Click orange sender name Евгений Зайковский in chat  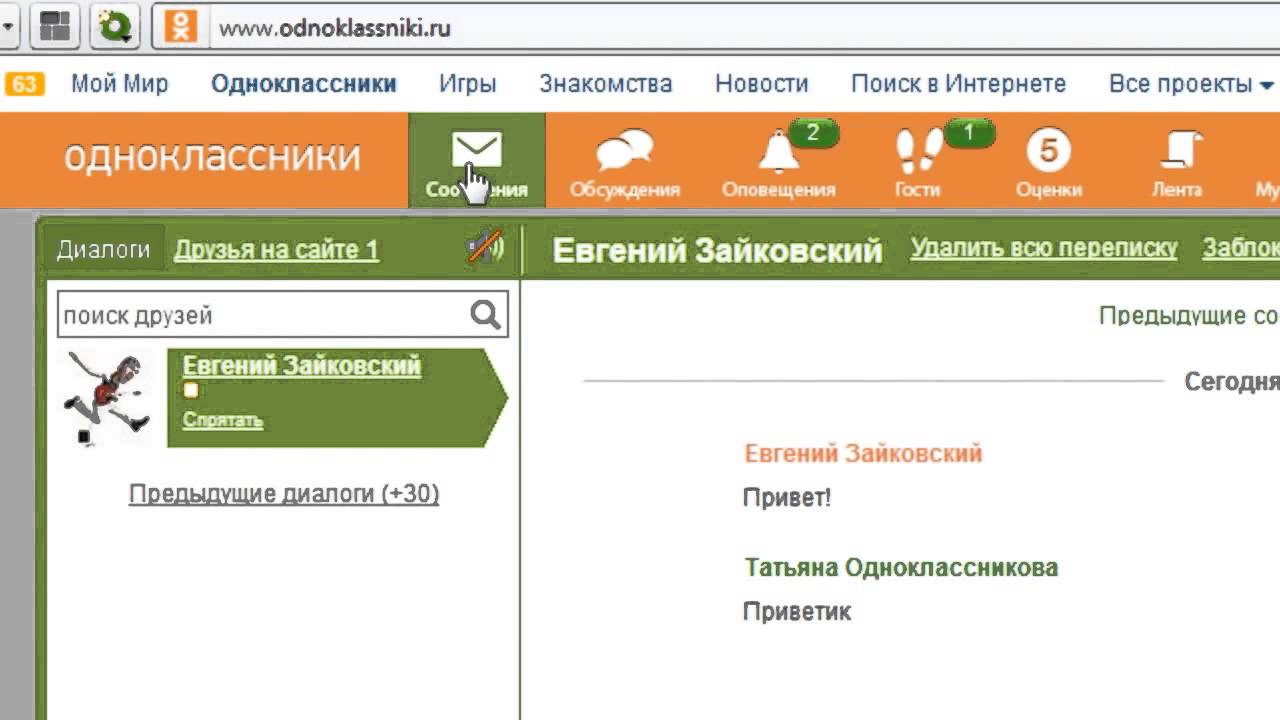863,453
